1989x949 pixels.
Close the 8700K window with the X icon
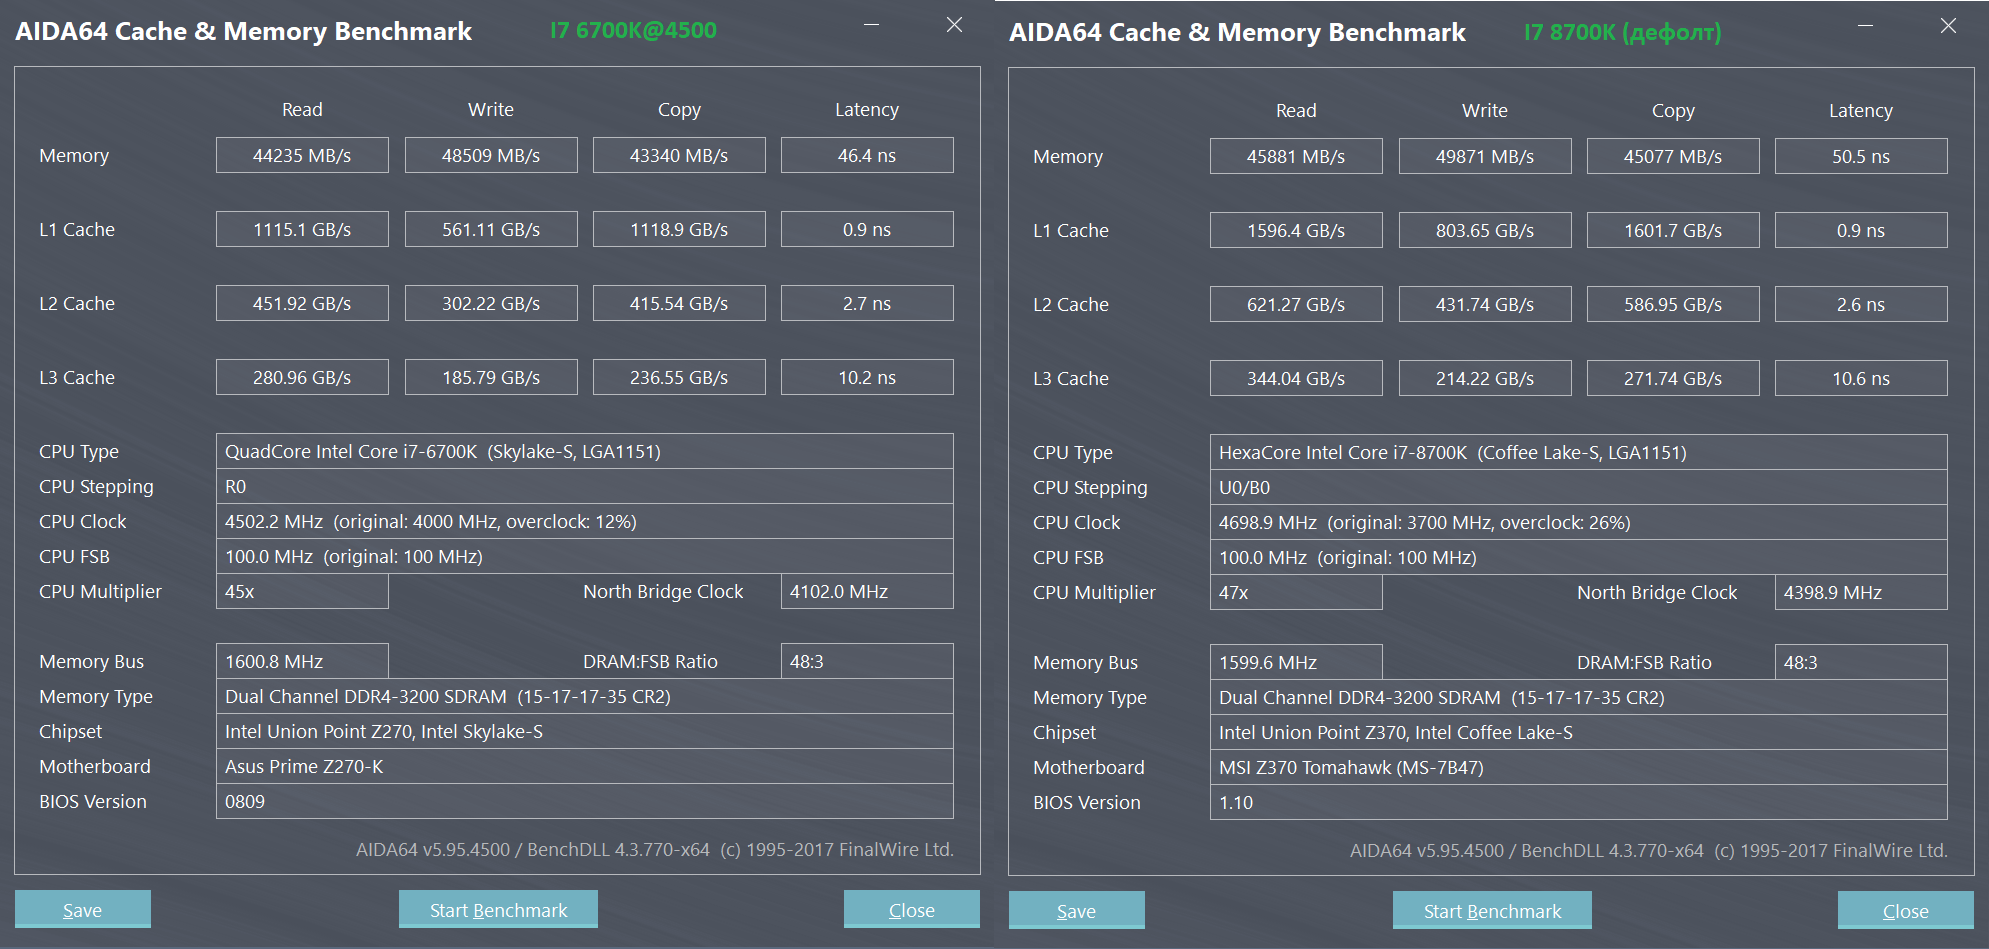click(x=1948, y=26)
